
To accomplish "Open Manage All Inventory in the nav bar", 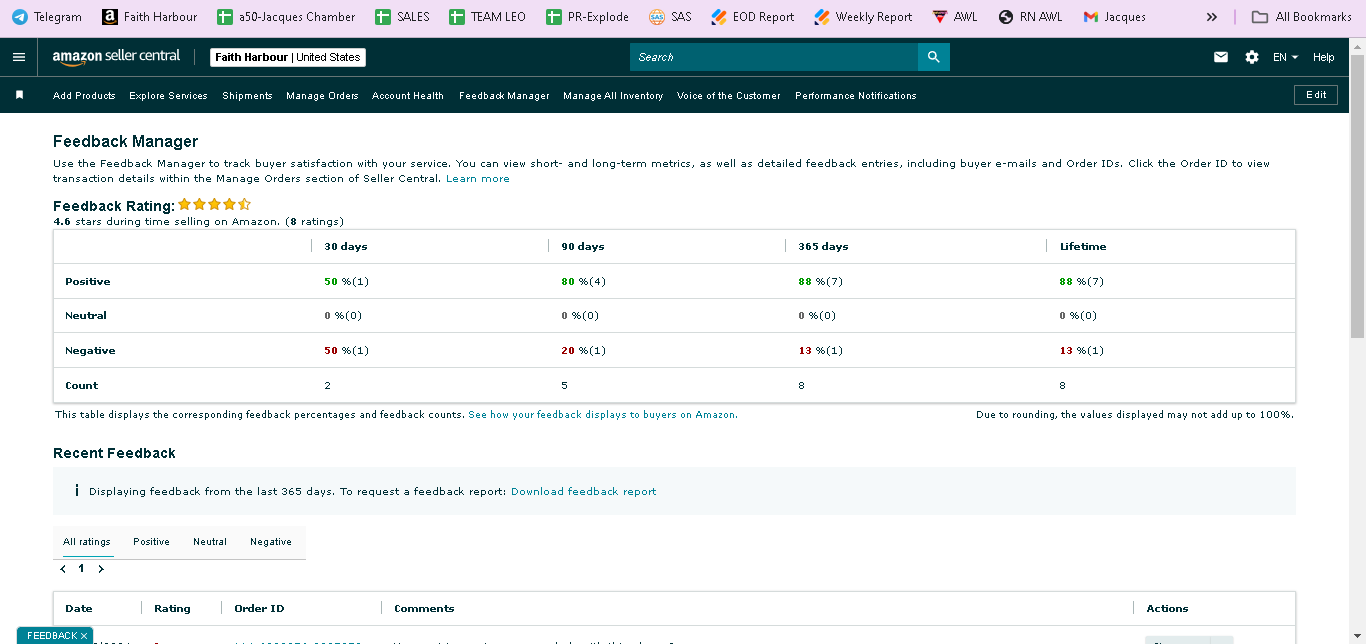I will tap(613, 96).
